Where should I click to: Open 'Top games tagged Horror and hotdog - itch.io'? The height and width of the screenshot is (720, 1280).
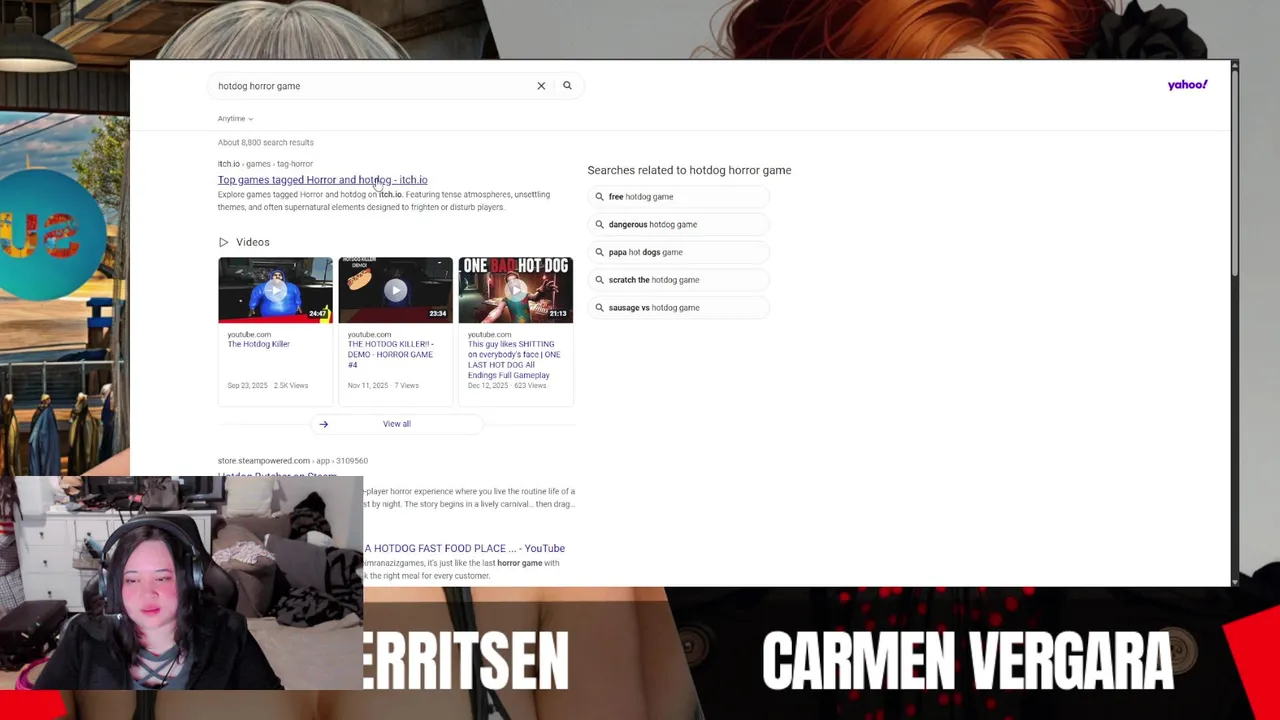pyautogui.click(x=322, y=180)
